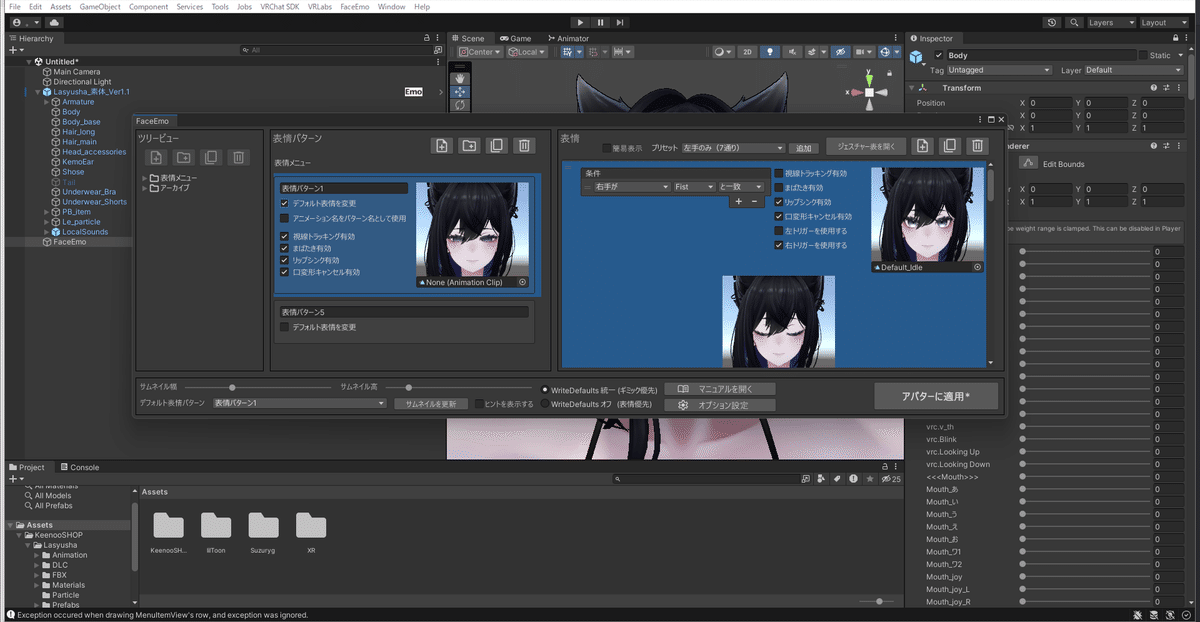
Task: Open Undo History with the clock icon
Action: tap(1052, 22)
